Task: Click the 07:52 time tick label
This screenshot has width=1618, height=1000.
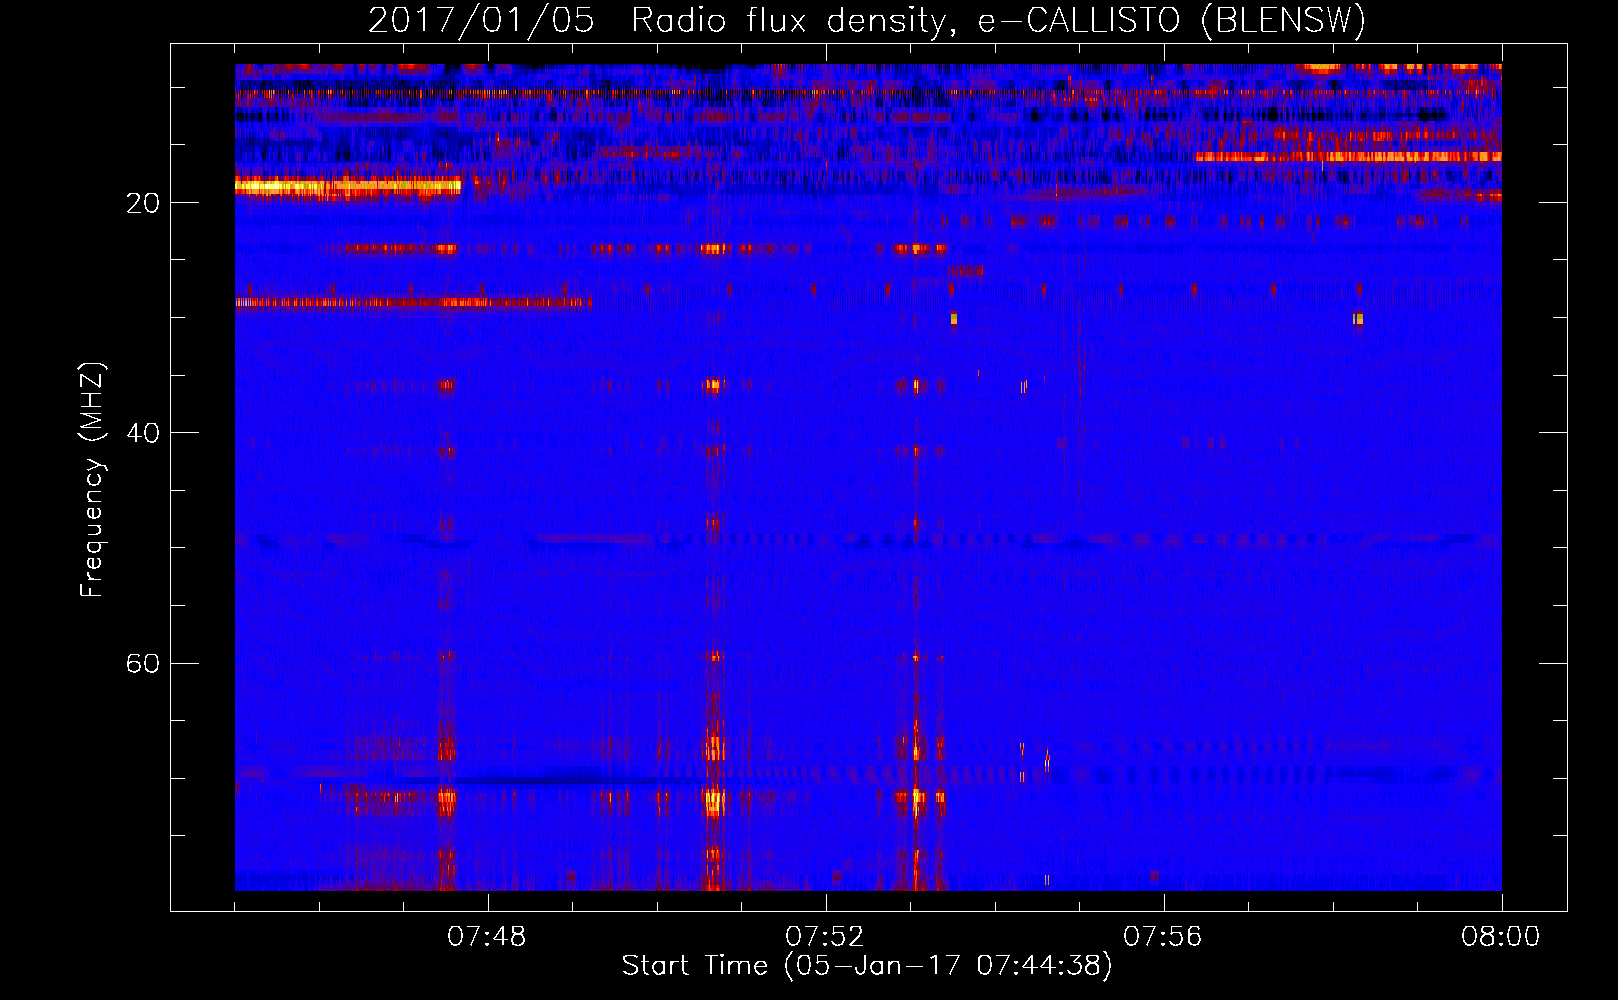Action: (x=825, y=937)
